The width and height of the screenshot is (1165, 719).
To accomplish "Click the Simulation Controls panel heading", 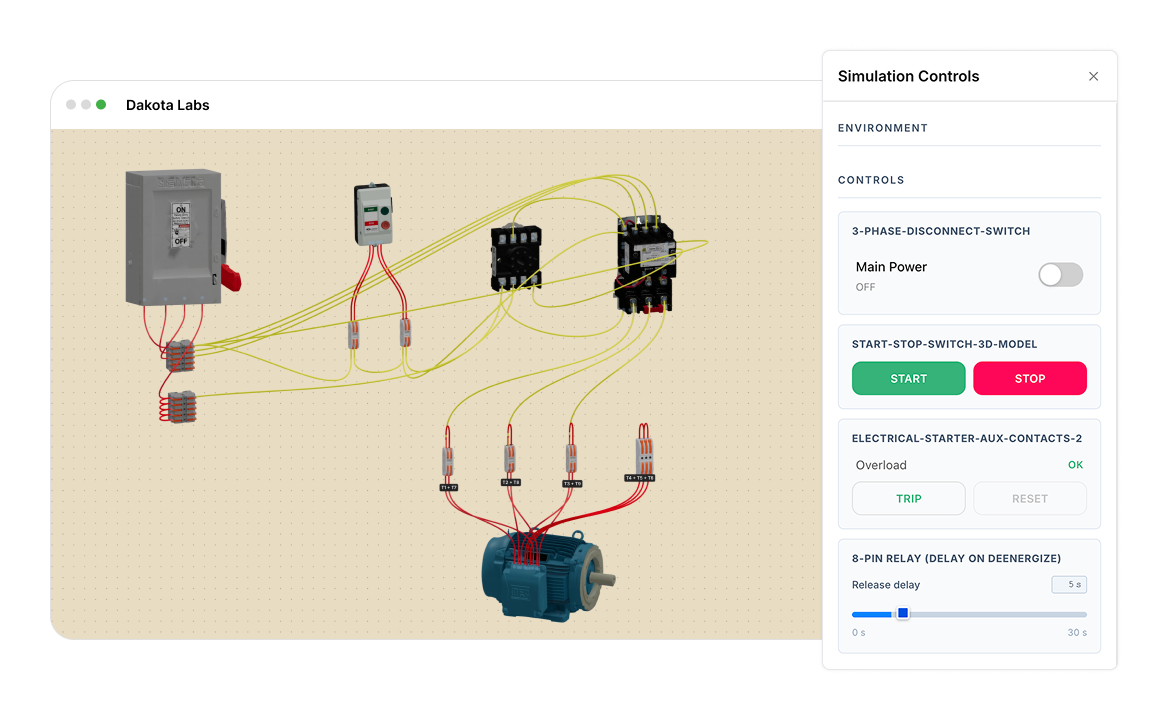I will 909,77.
